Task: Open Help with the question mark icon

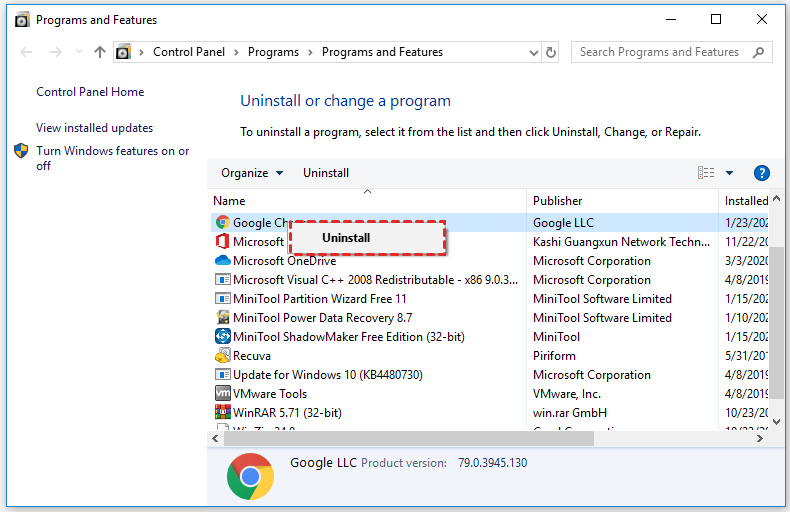Action: 762,173
